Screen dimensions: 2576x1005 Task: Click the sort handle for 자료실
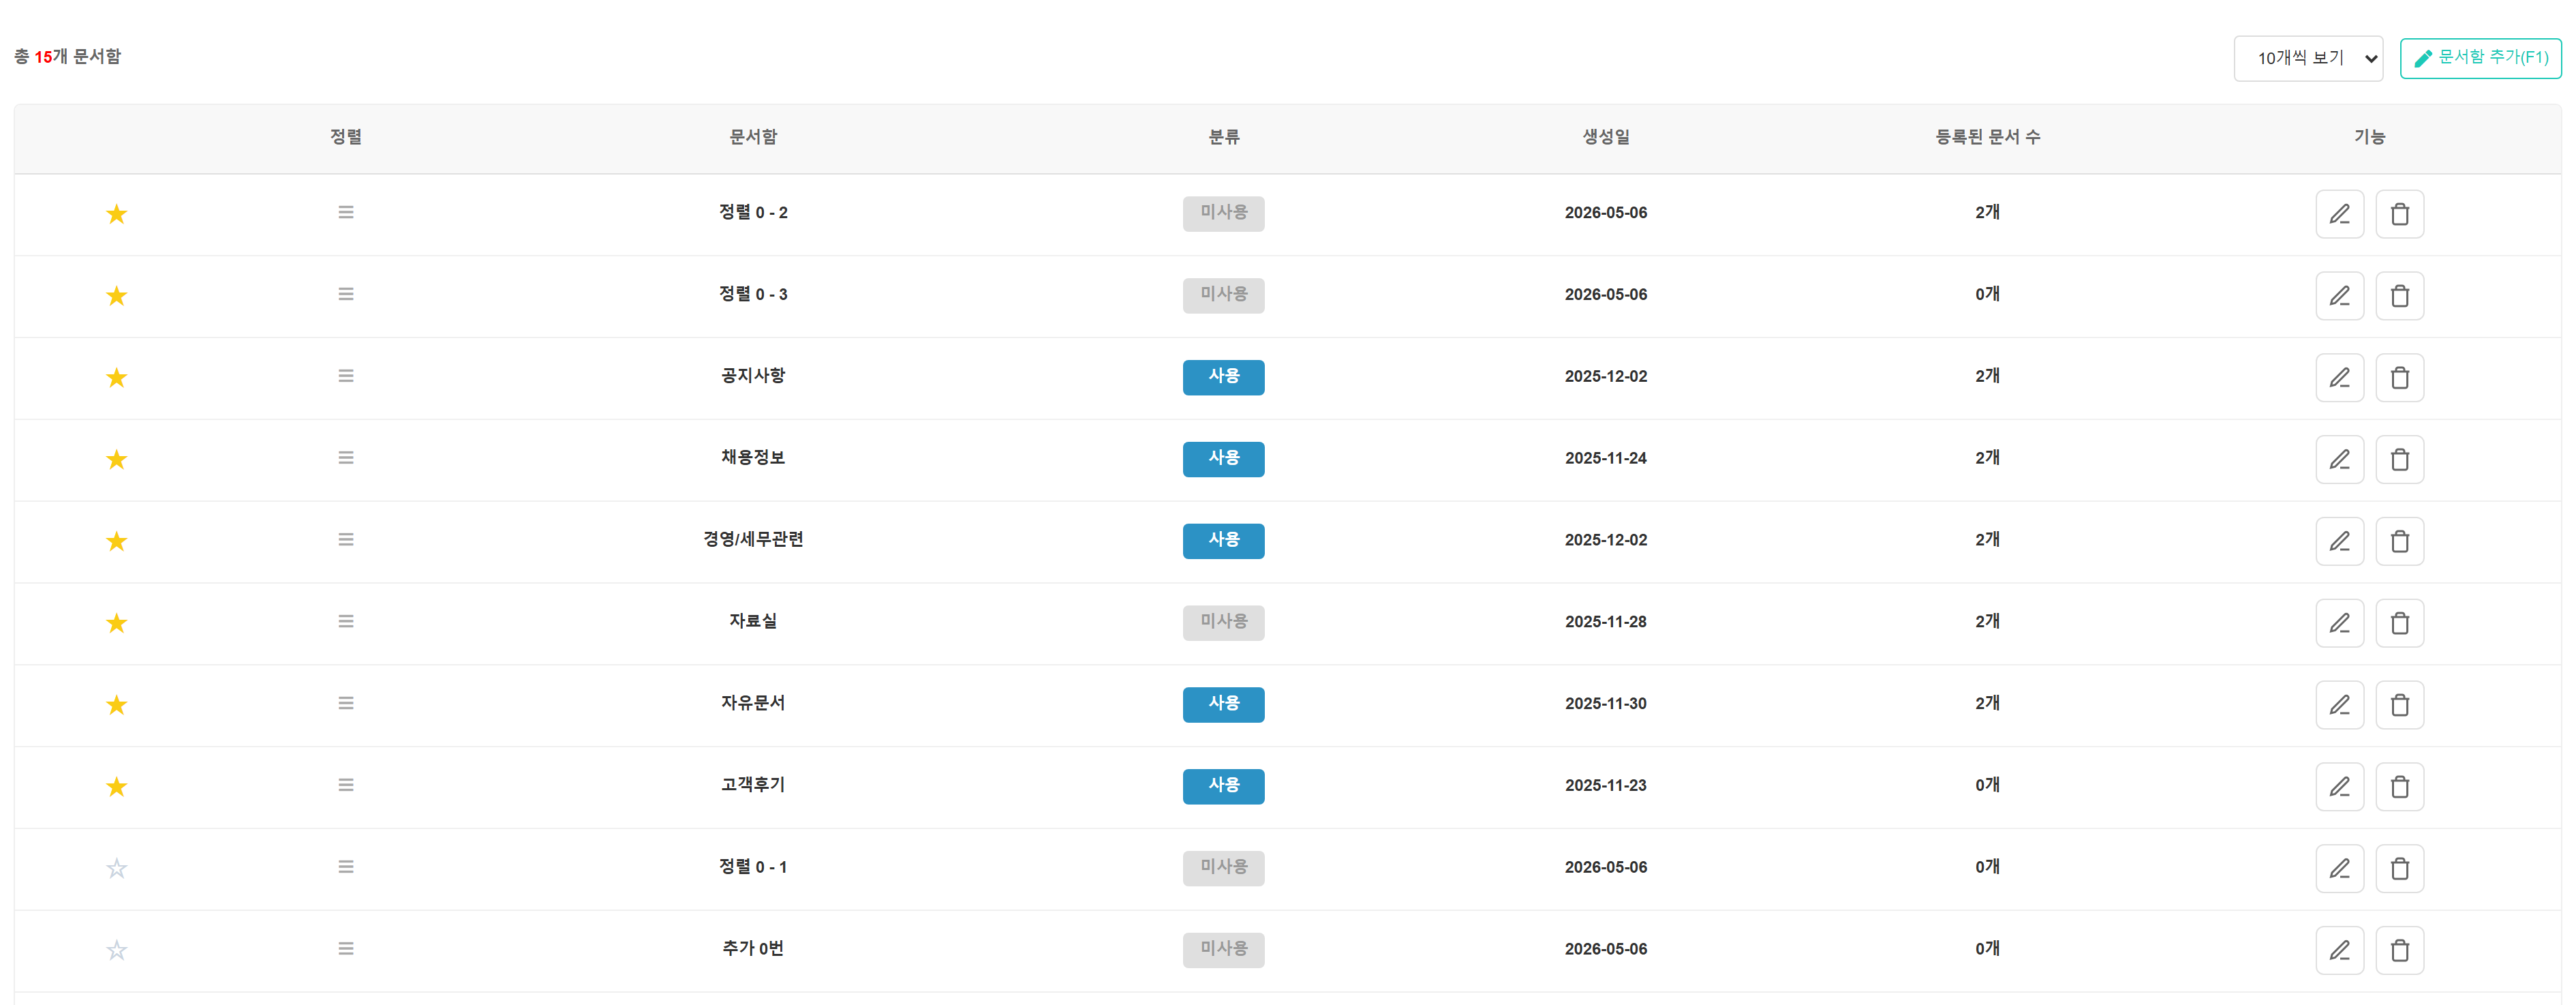coord(346,621)
